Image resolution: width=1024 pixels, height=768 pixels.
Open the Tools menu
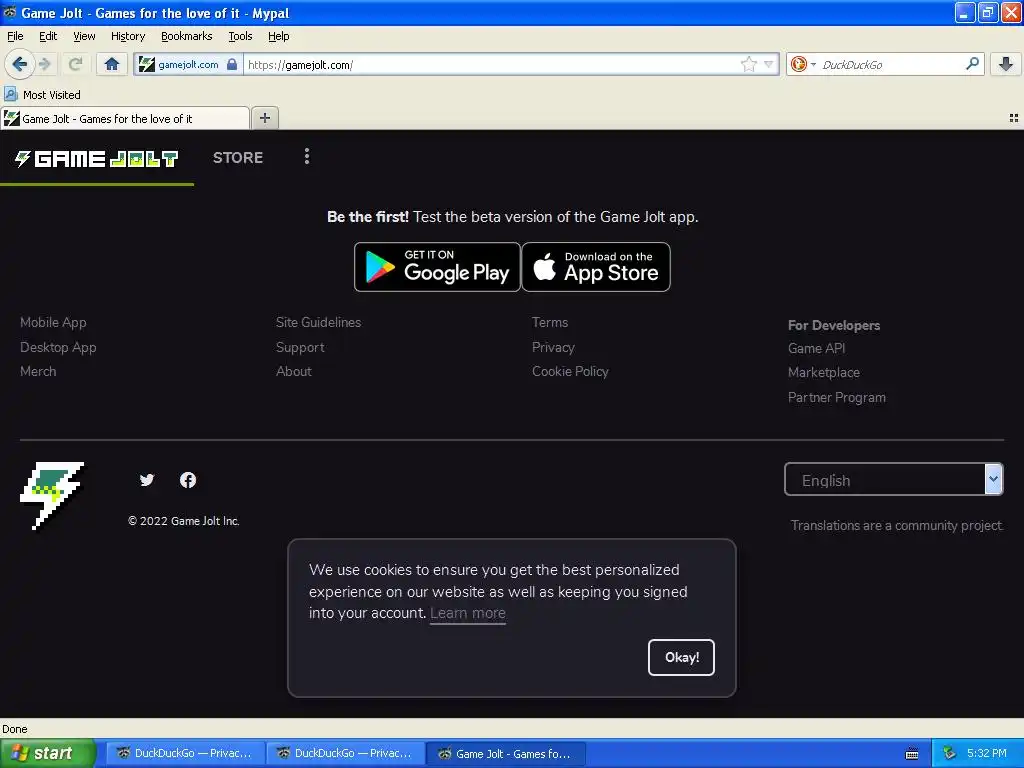click(x=240, y=36)
